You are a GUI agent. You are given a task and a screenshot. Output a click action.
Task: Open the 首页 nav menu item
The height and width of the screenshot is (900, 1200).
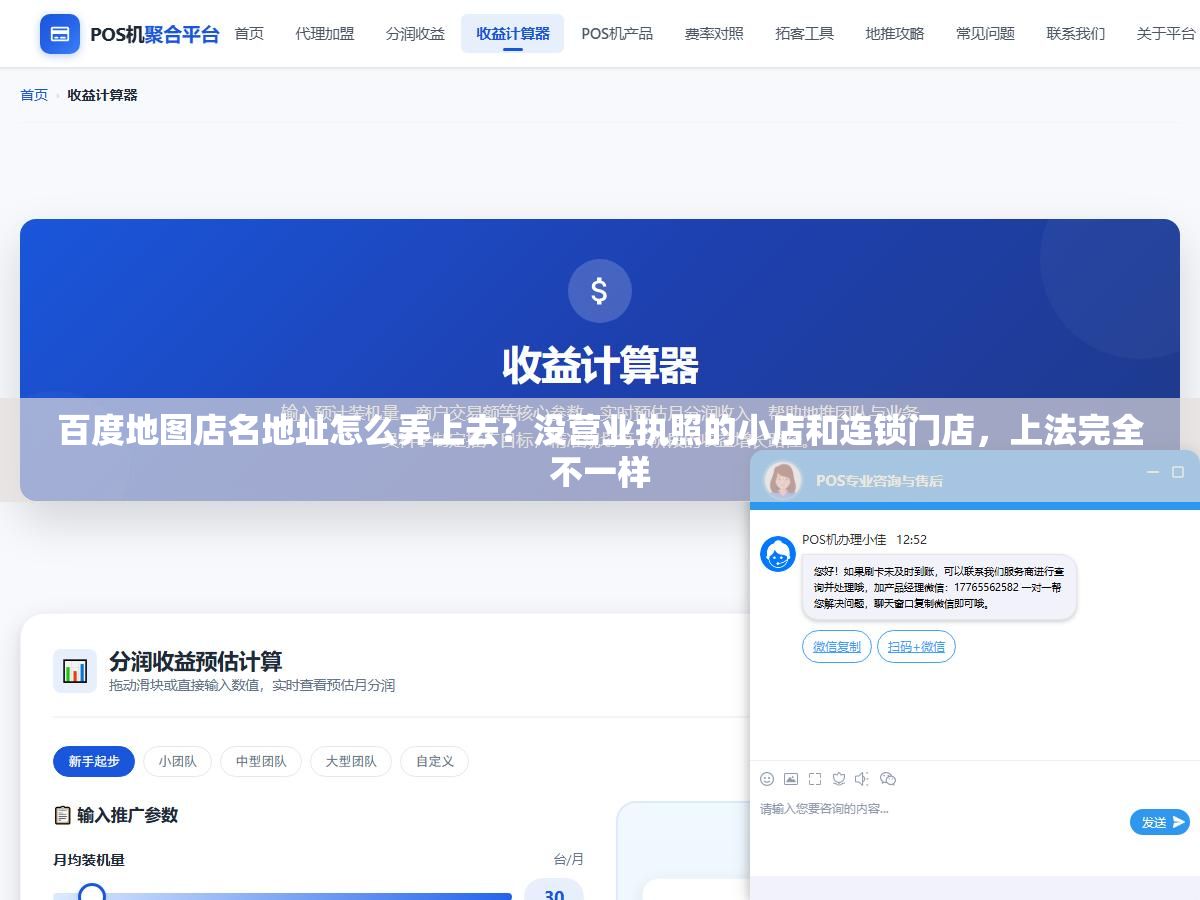point(249,34)
